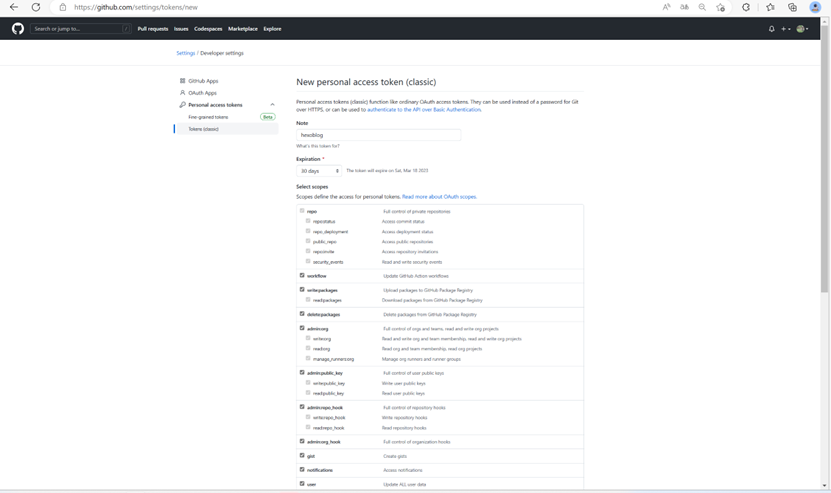Toggle the workflow scope checkbox
831x493 pixels.
point(302,275)
